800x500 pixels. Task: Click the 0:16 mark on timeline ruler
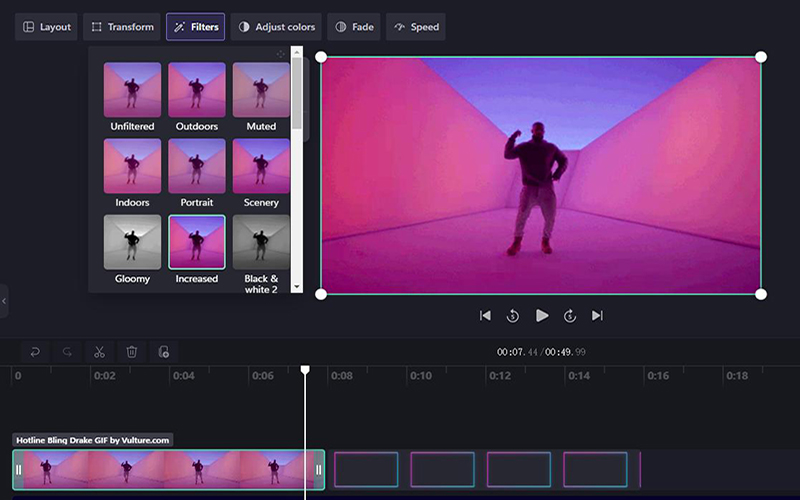pos(658,376)
